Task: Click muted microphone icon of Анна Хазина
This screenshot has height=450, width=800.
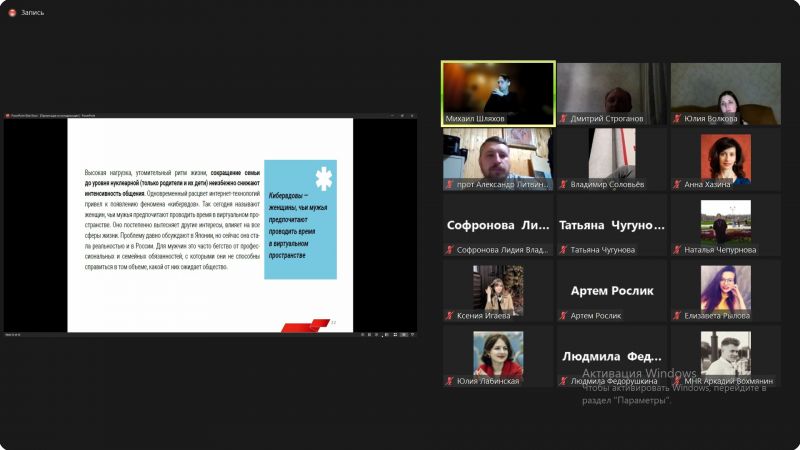Action: (677, 184)
